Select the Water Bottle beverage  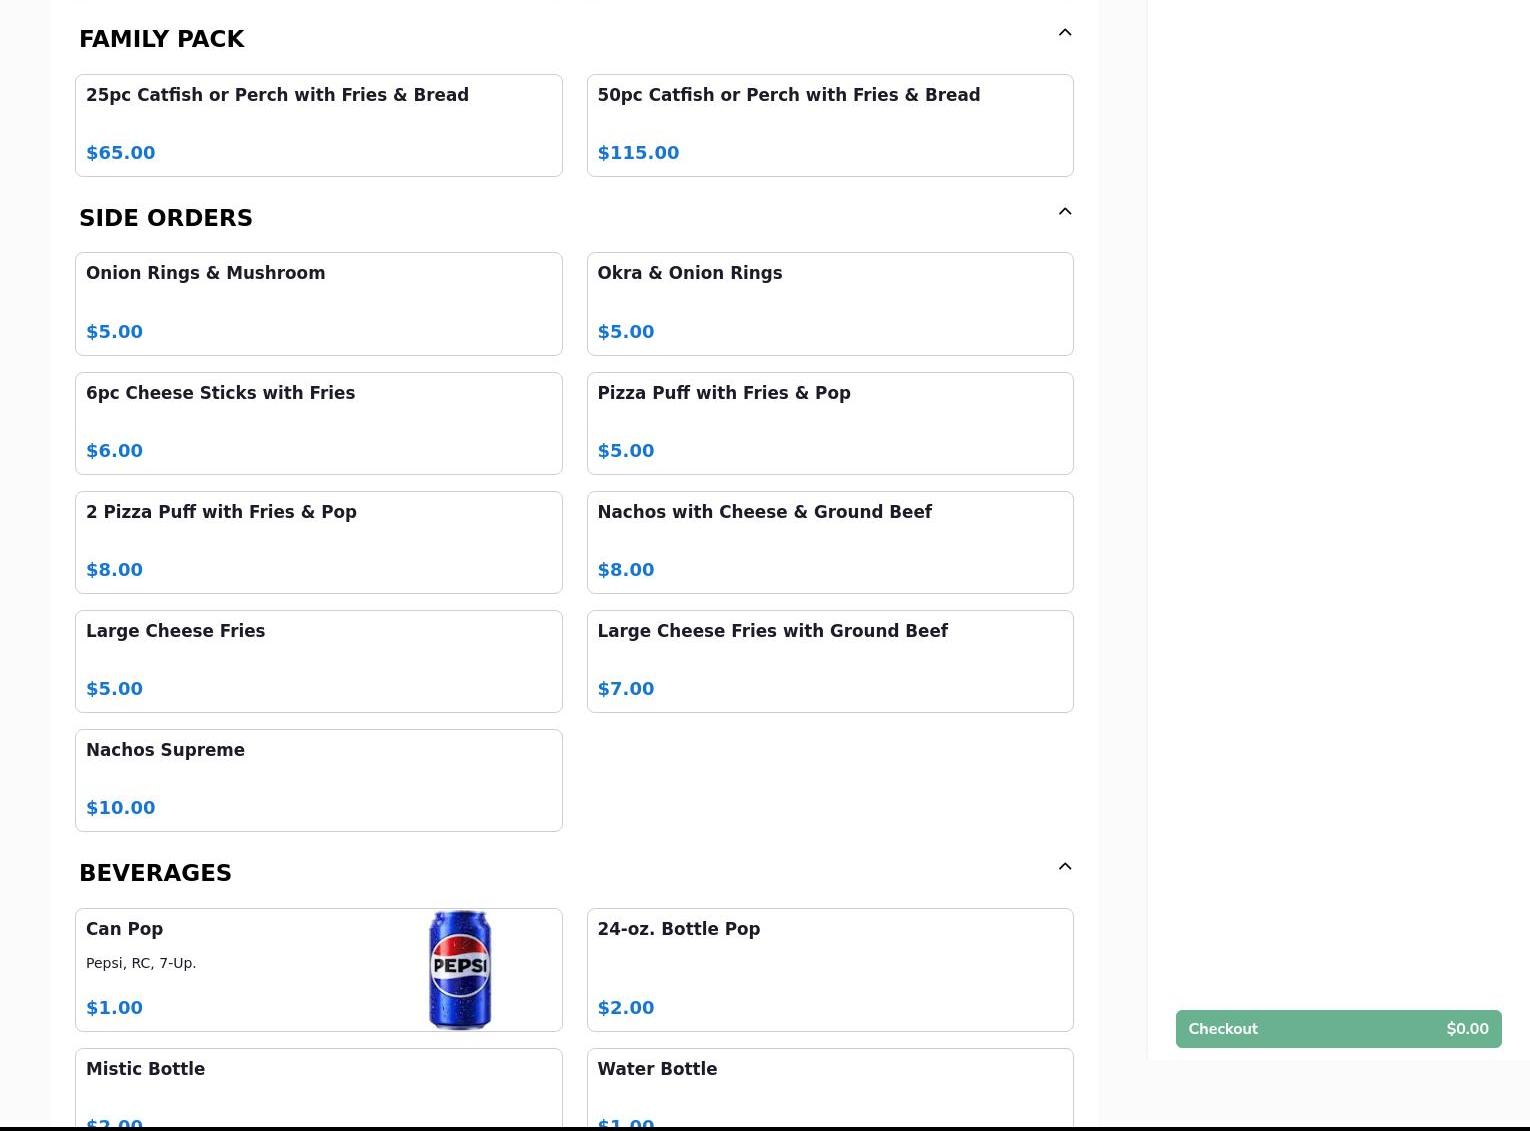pyautogui.click(x=829, y=1088)
